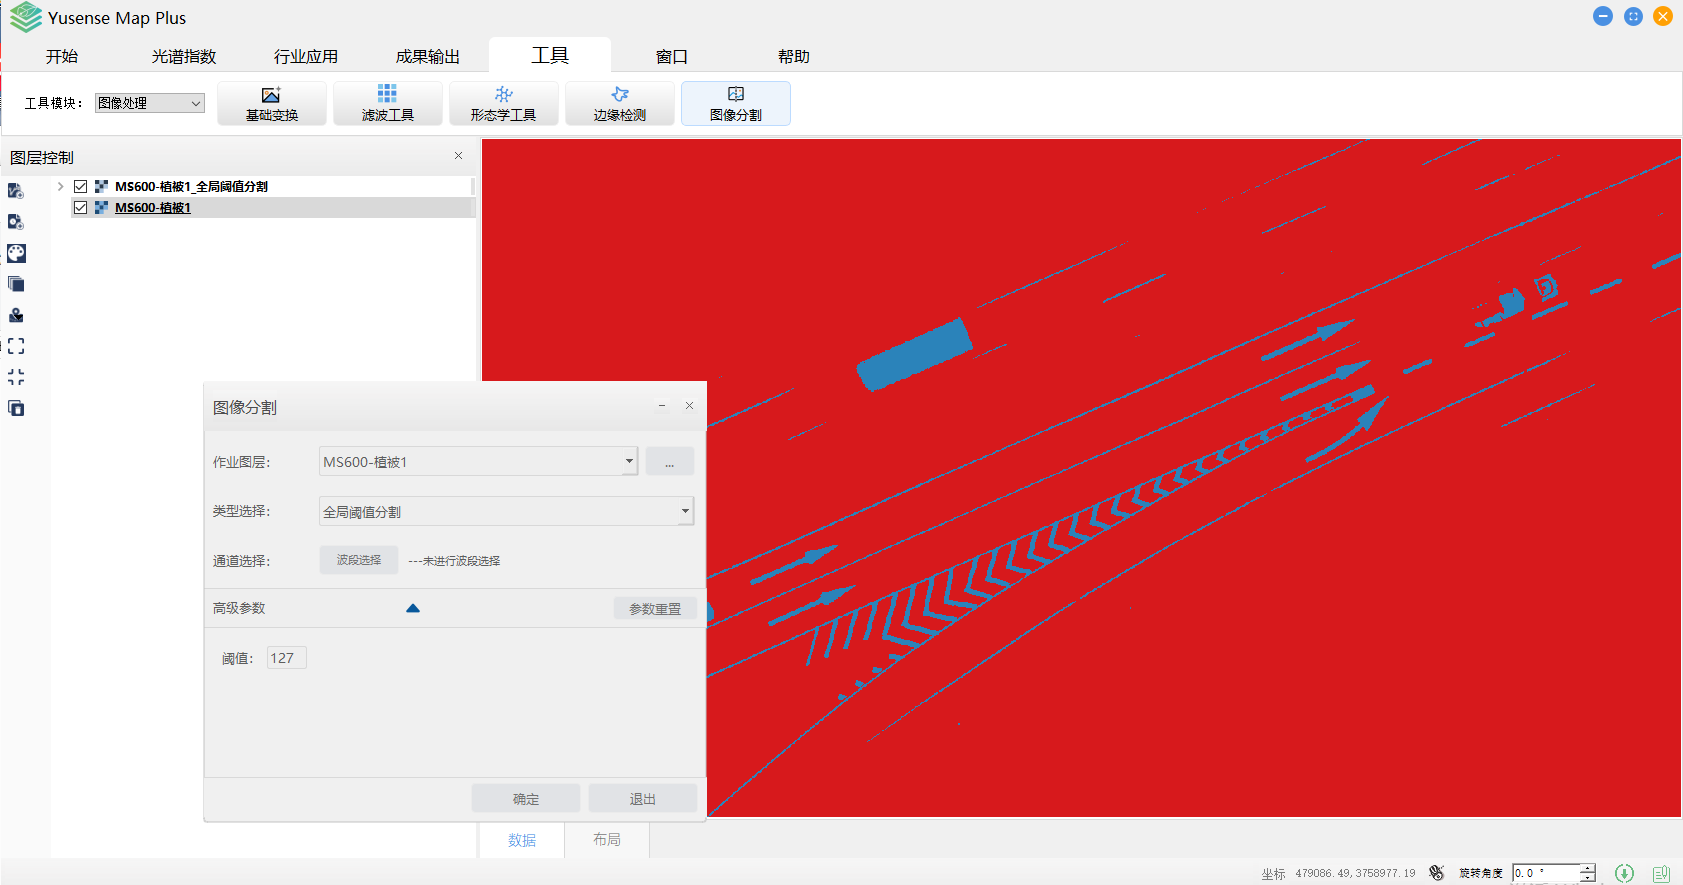Open the 滤波工具 filter tool

click(388, 103)
